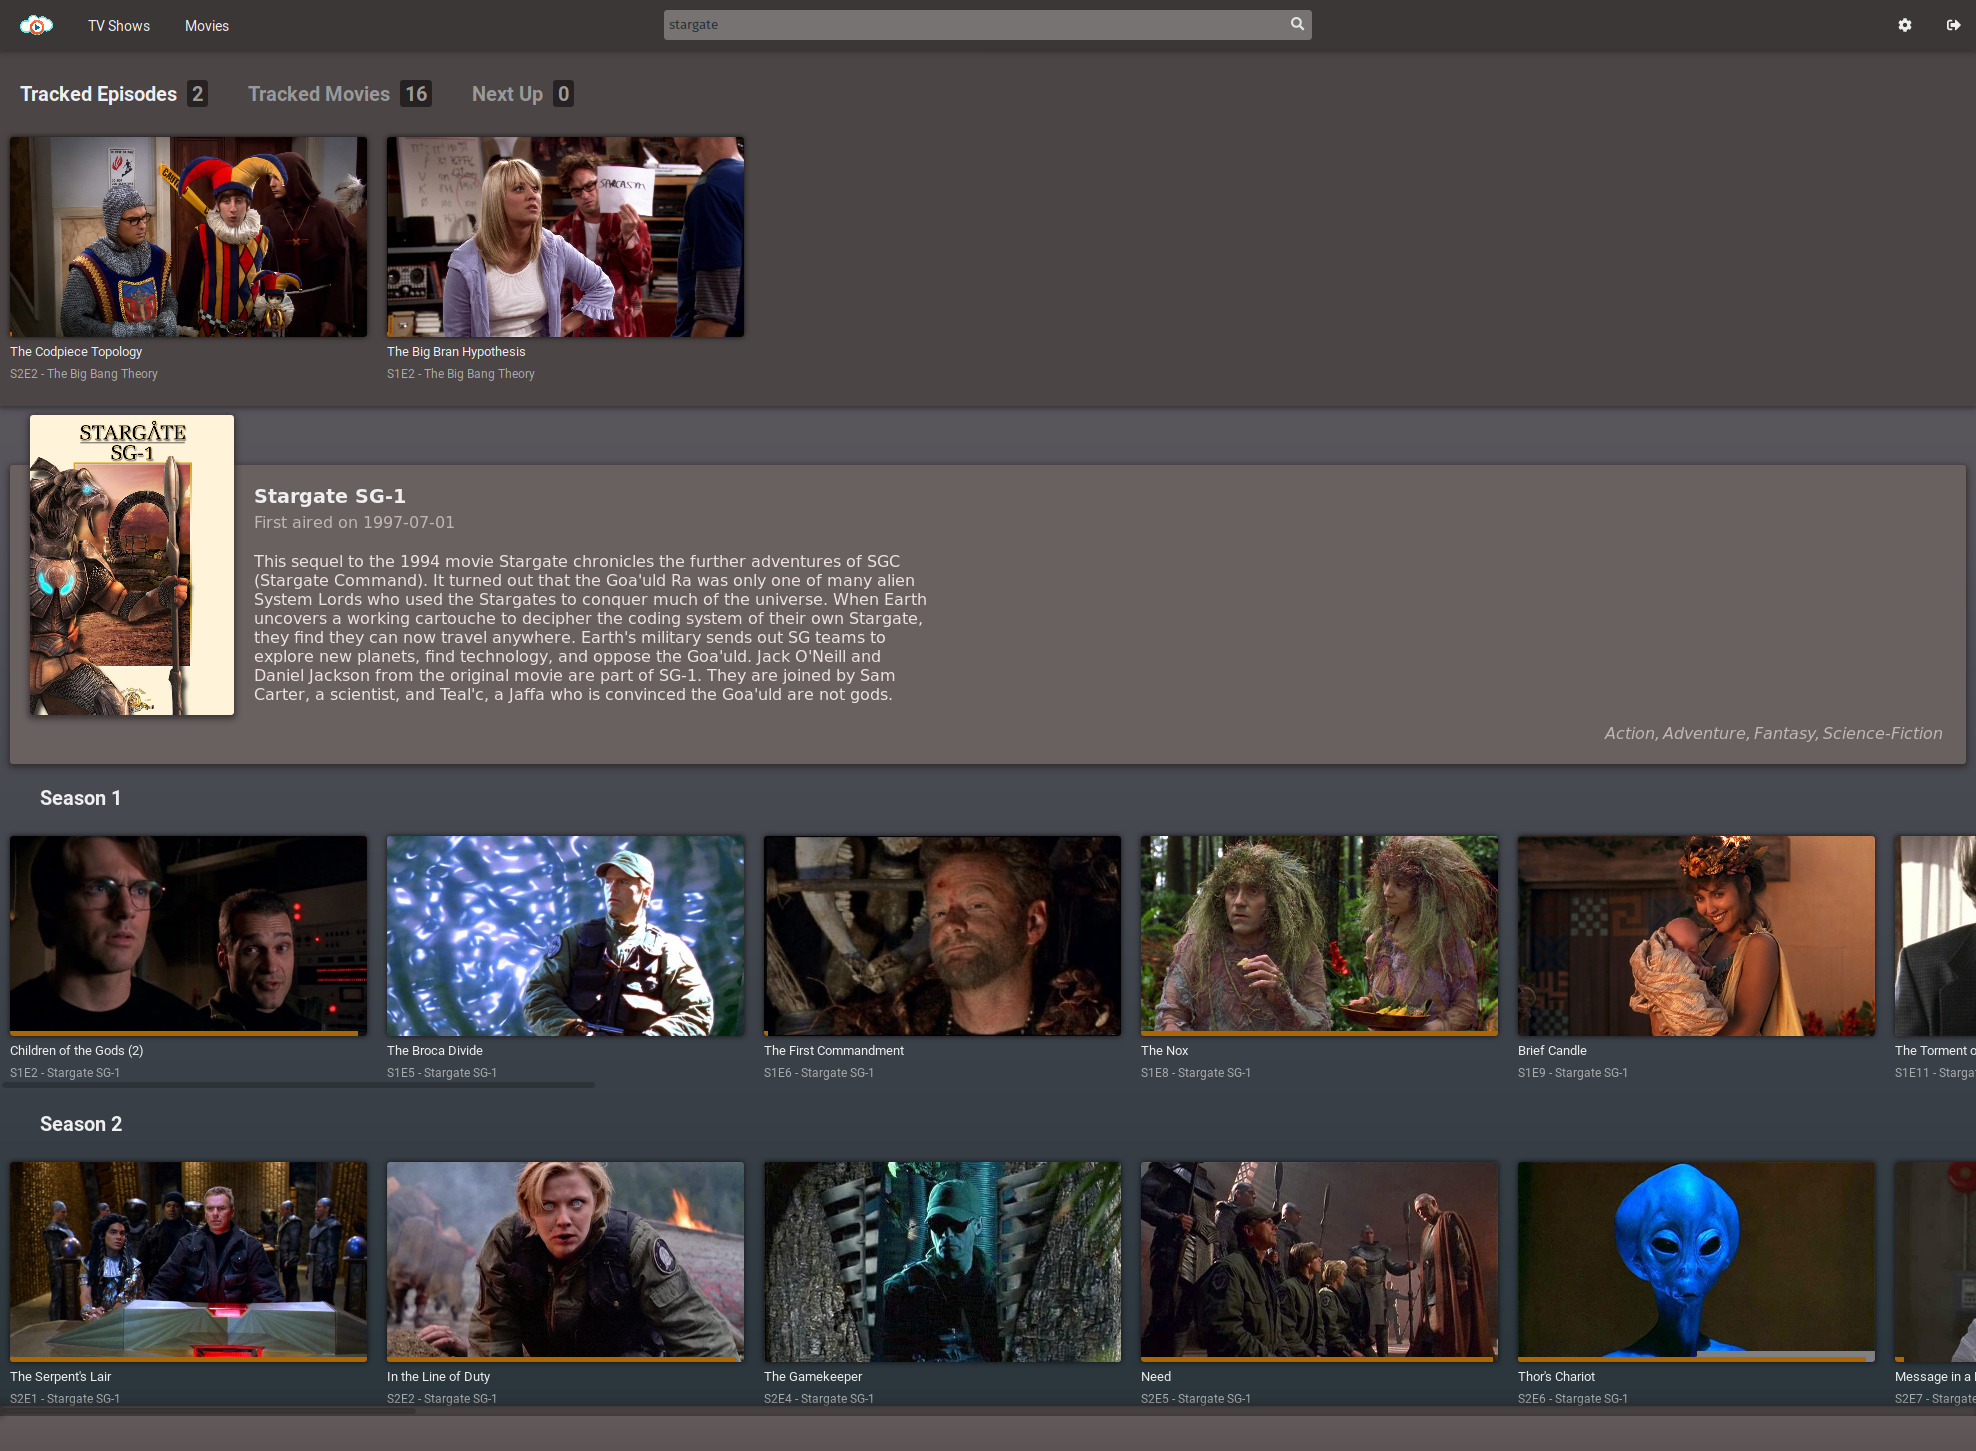The image size is (1976, 1451).
Task: Open the Movies menu
Action: click(207, 26)
